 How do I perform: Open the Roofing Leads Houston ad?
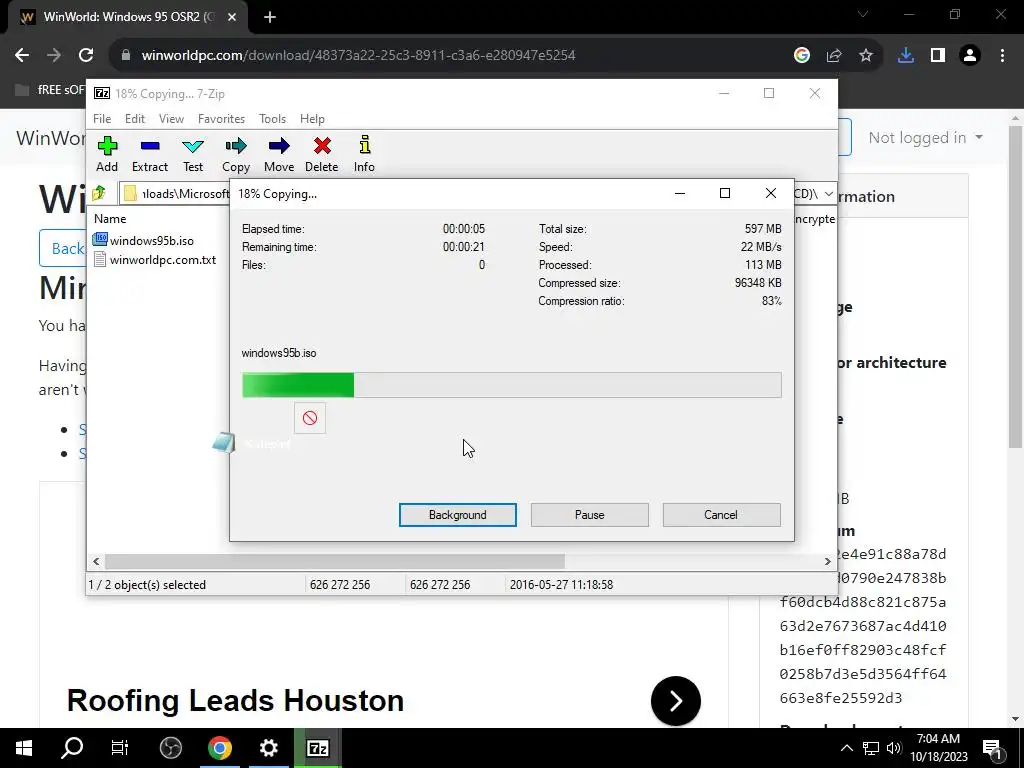235,701
